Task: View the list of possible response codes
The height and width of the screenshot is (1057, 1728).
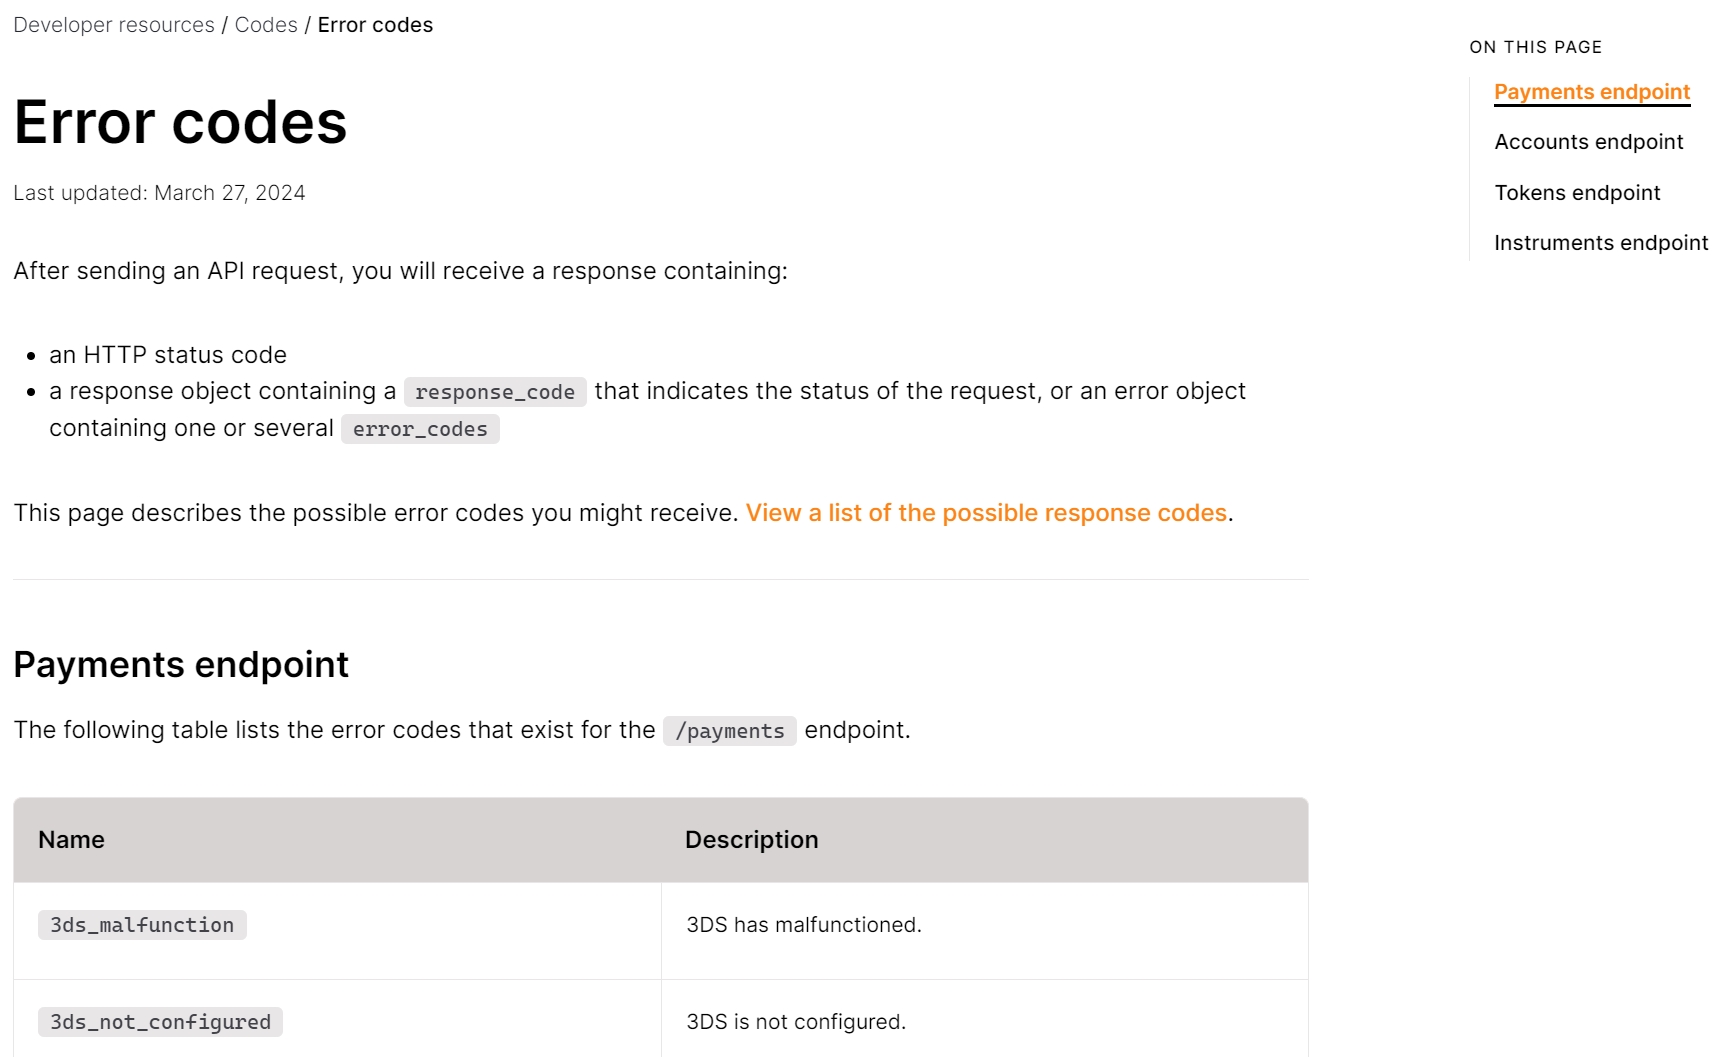Action: pyautogui.click(x=986, y=513)
